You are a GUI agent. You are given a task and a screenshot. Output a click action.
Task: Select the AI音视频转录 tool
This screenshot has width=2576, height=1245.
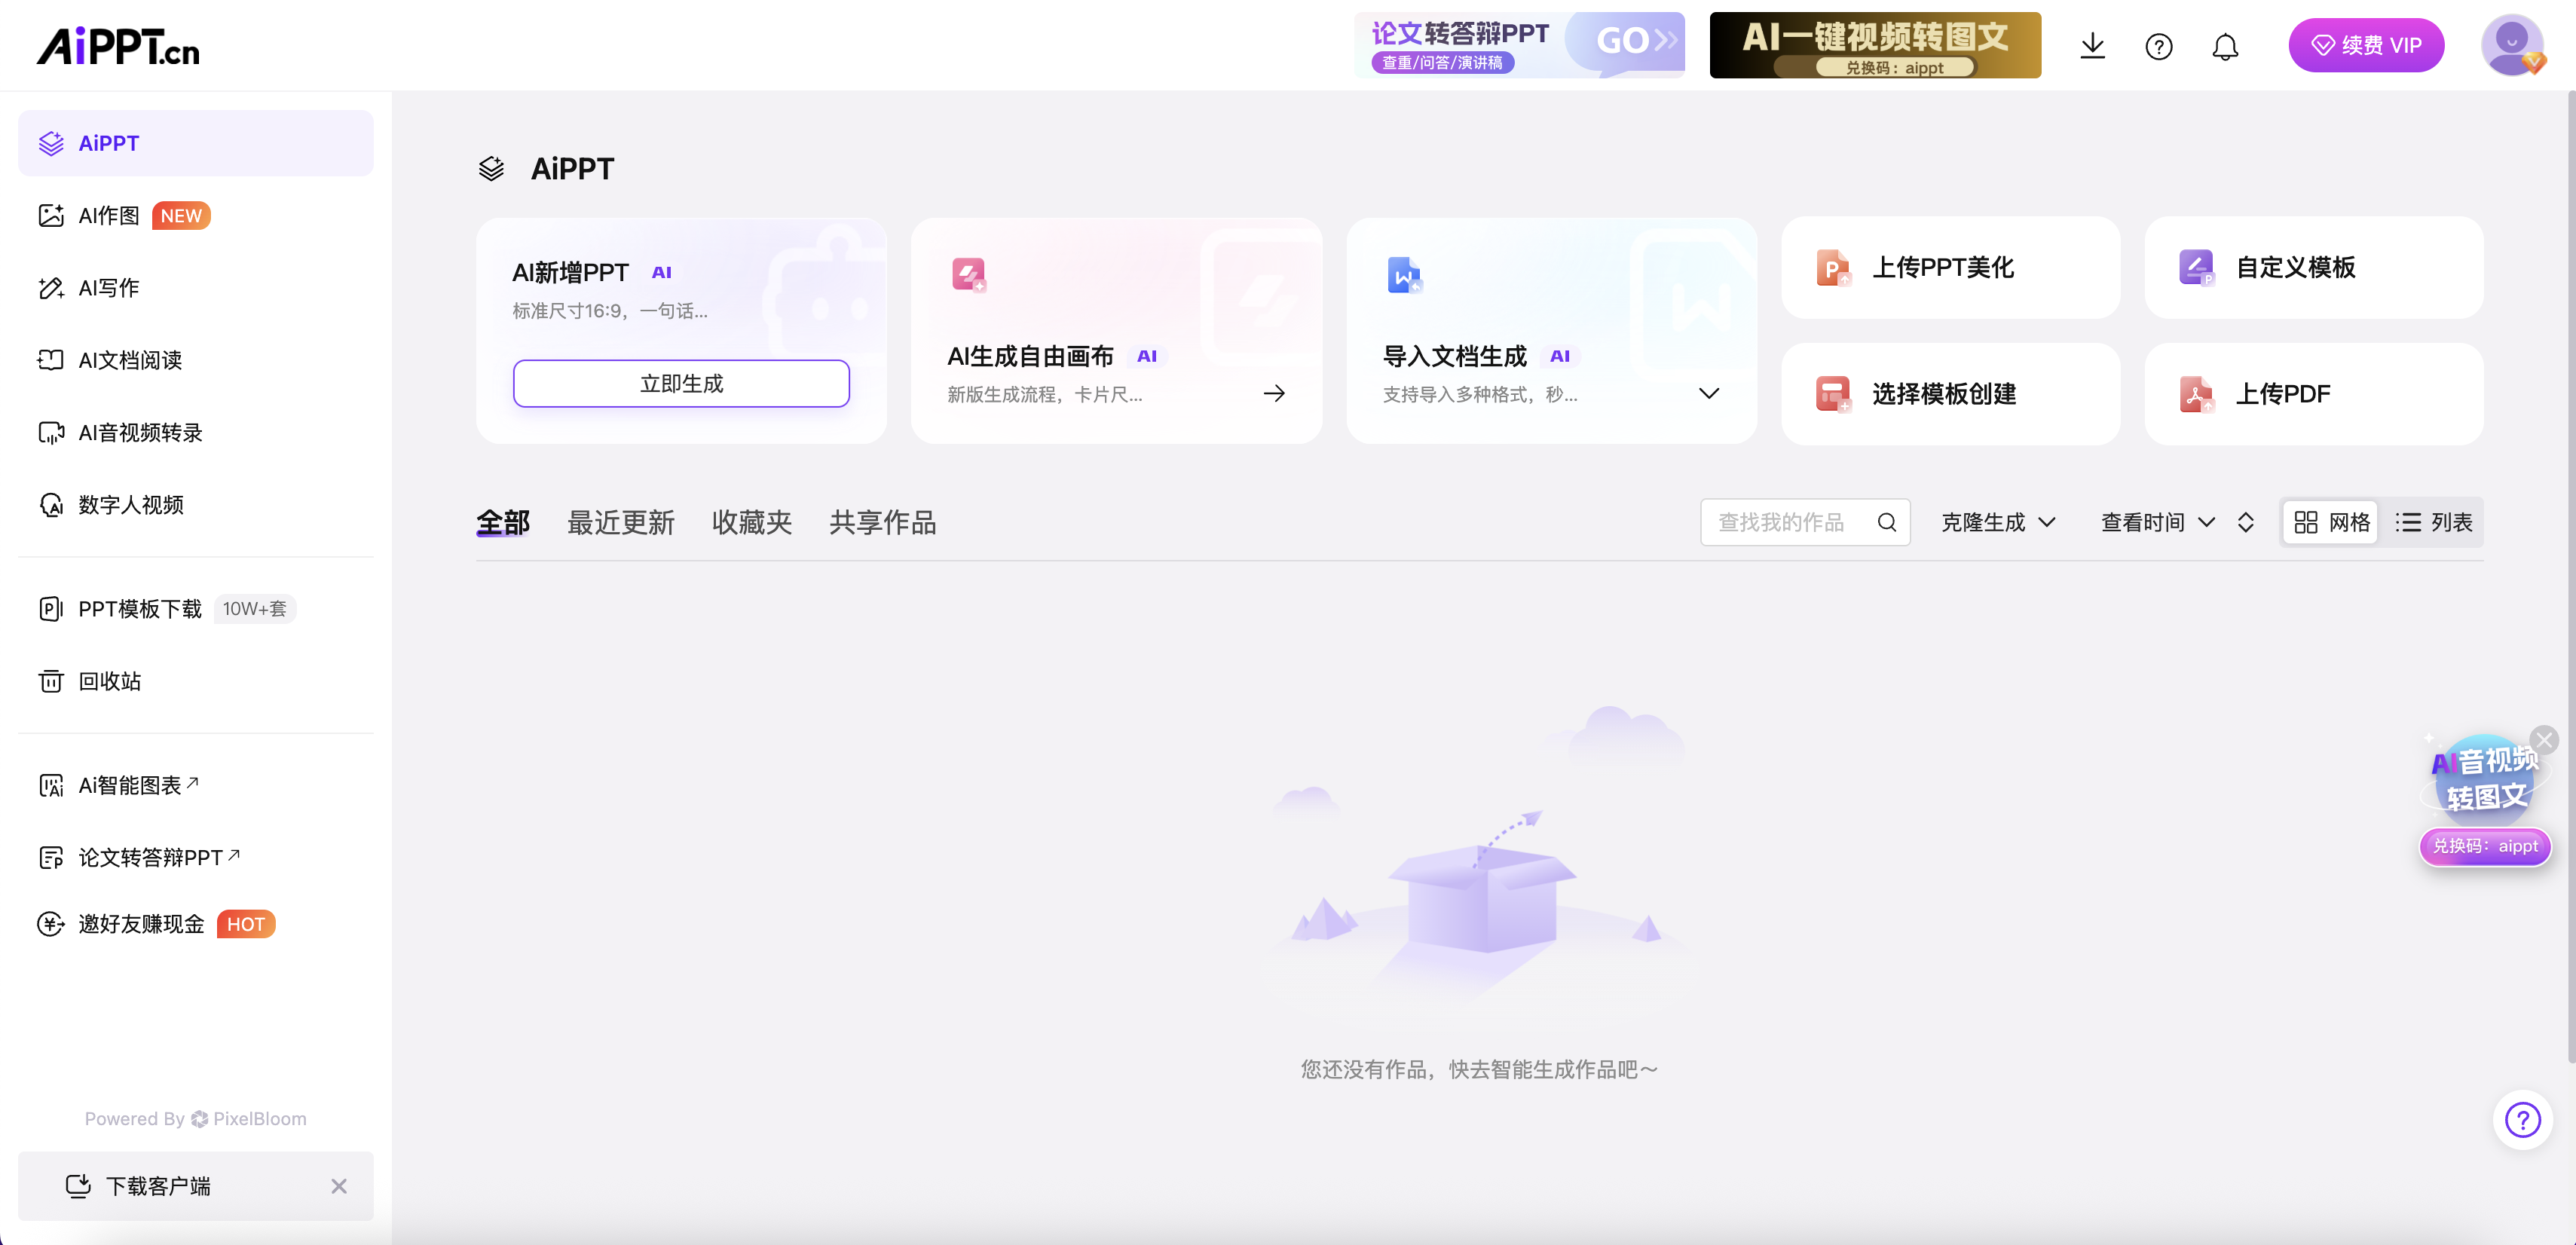click(140, 432)
